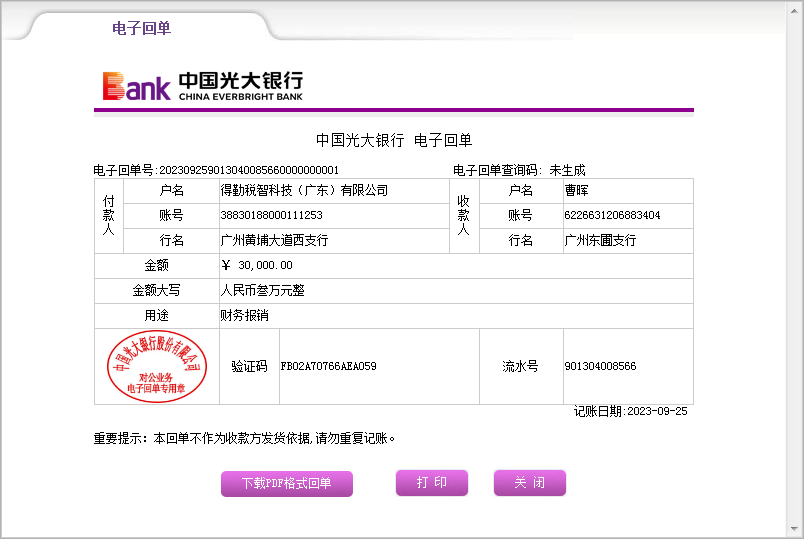Click payer account number 38830188000111253
Image resolution: width=804 pixels, height=539 pixels.
(271, 215)
